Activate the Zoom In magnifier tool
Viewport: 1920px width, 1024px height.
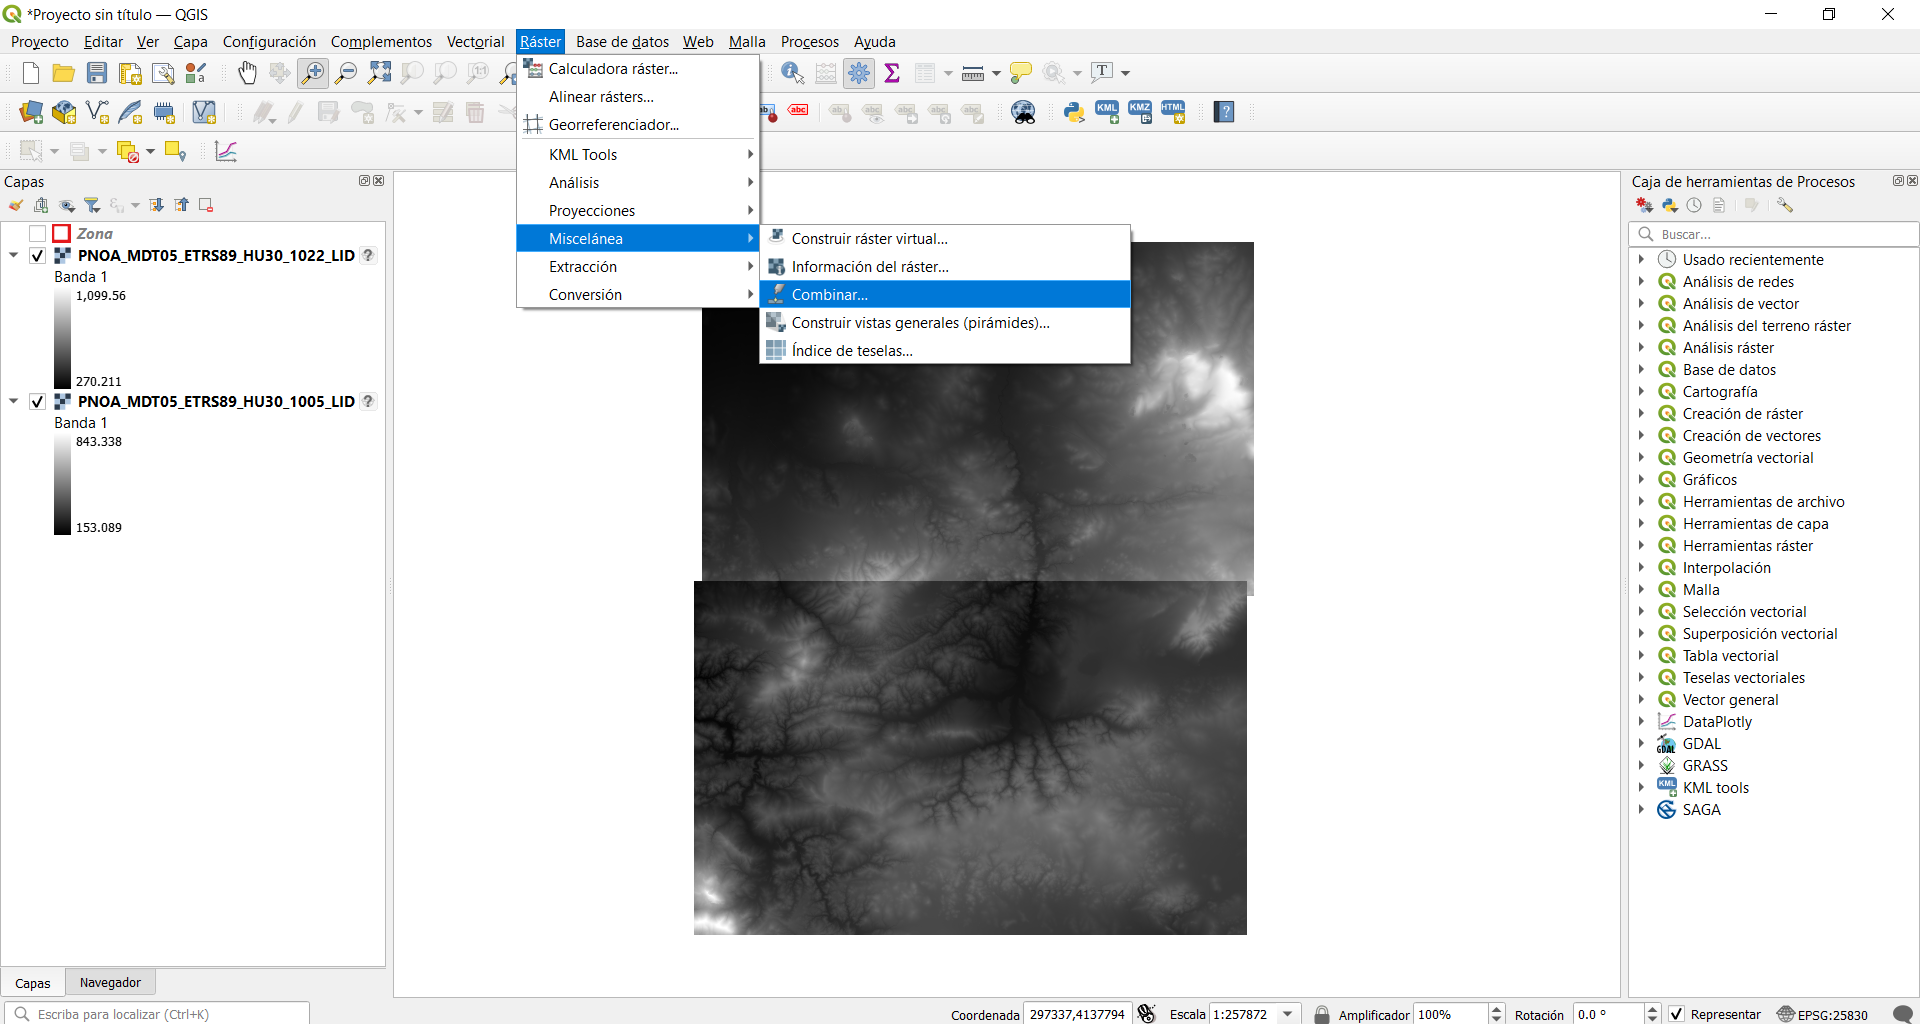pyautogui.click(x=313, y=73)
